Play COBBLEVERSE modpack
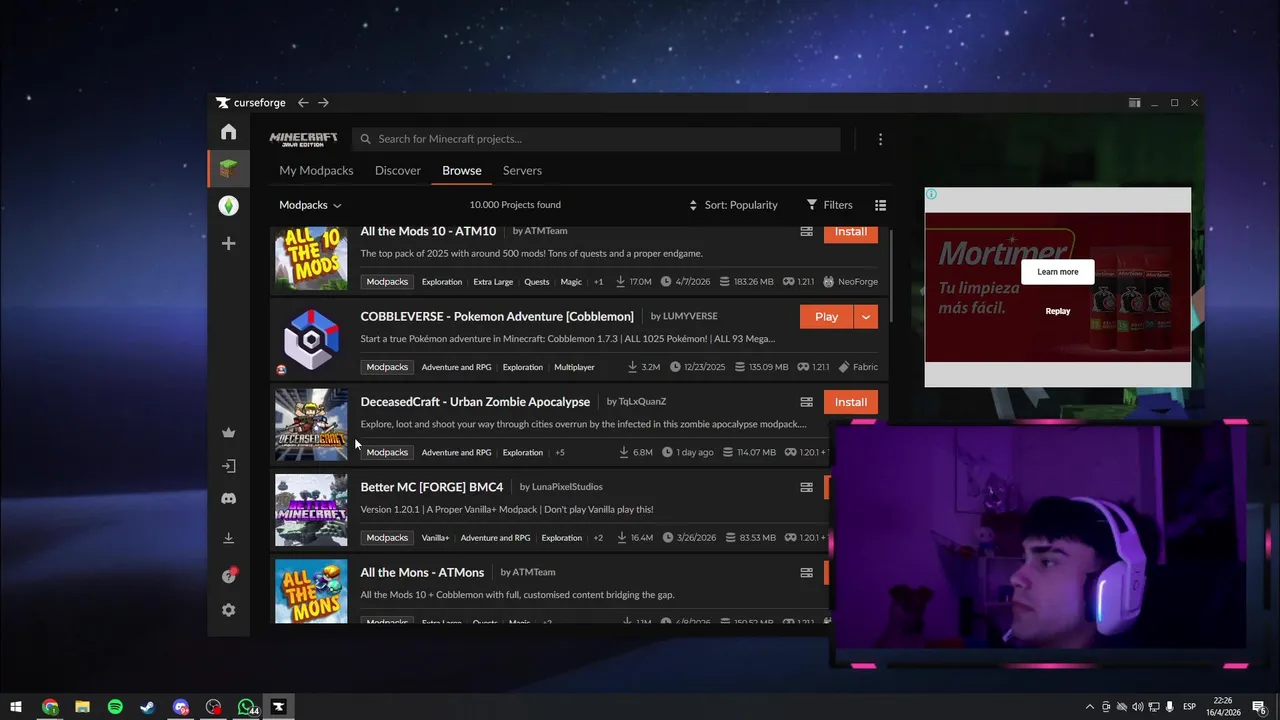The height and width of the screenshot is (720, 1280). 827,317
